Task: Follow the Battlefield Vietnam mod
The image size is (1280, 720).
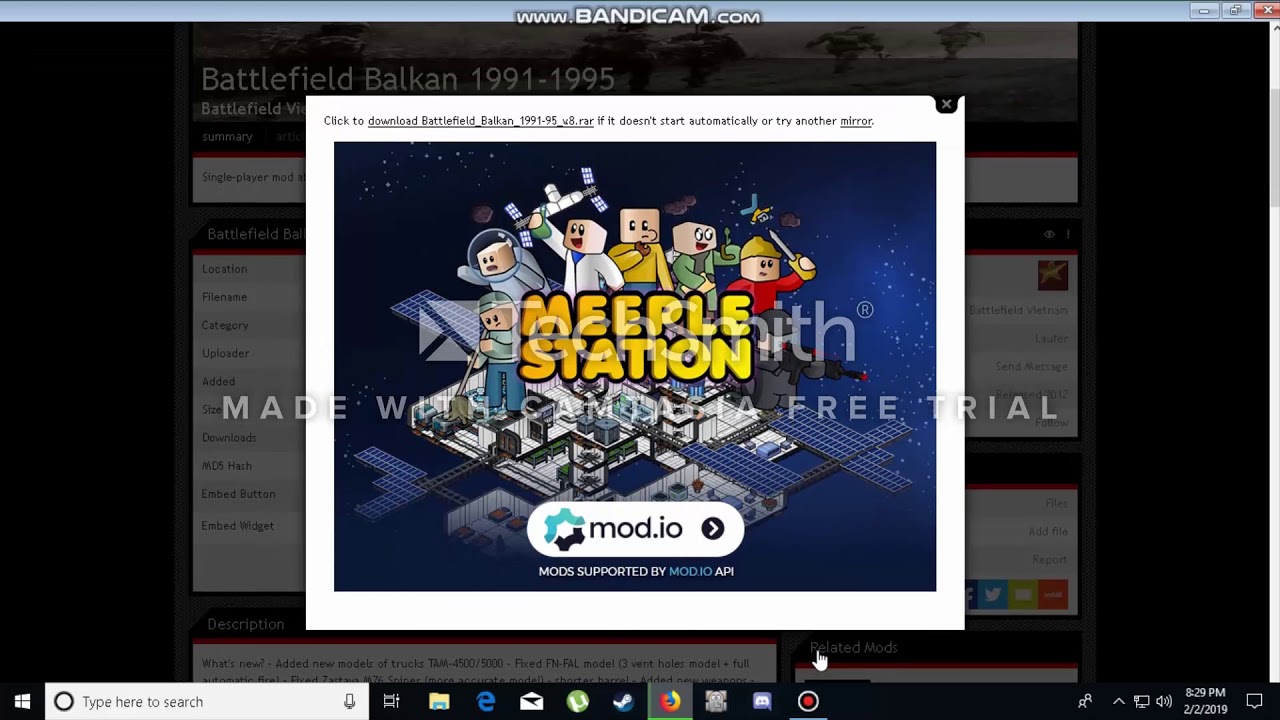Action: tap(1050, 422)
